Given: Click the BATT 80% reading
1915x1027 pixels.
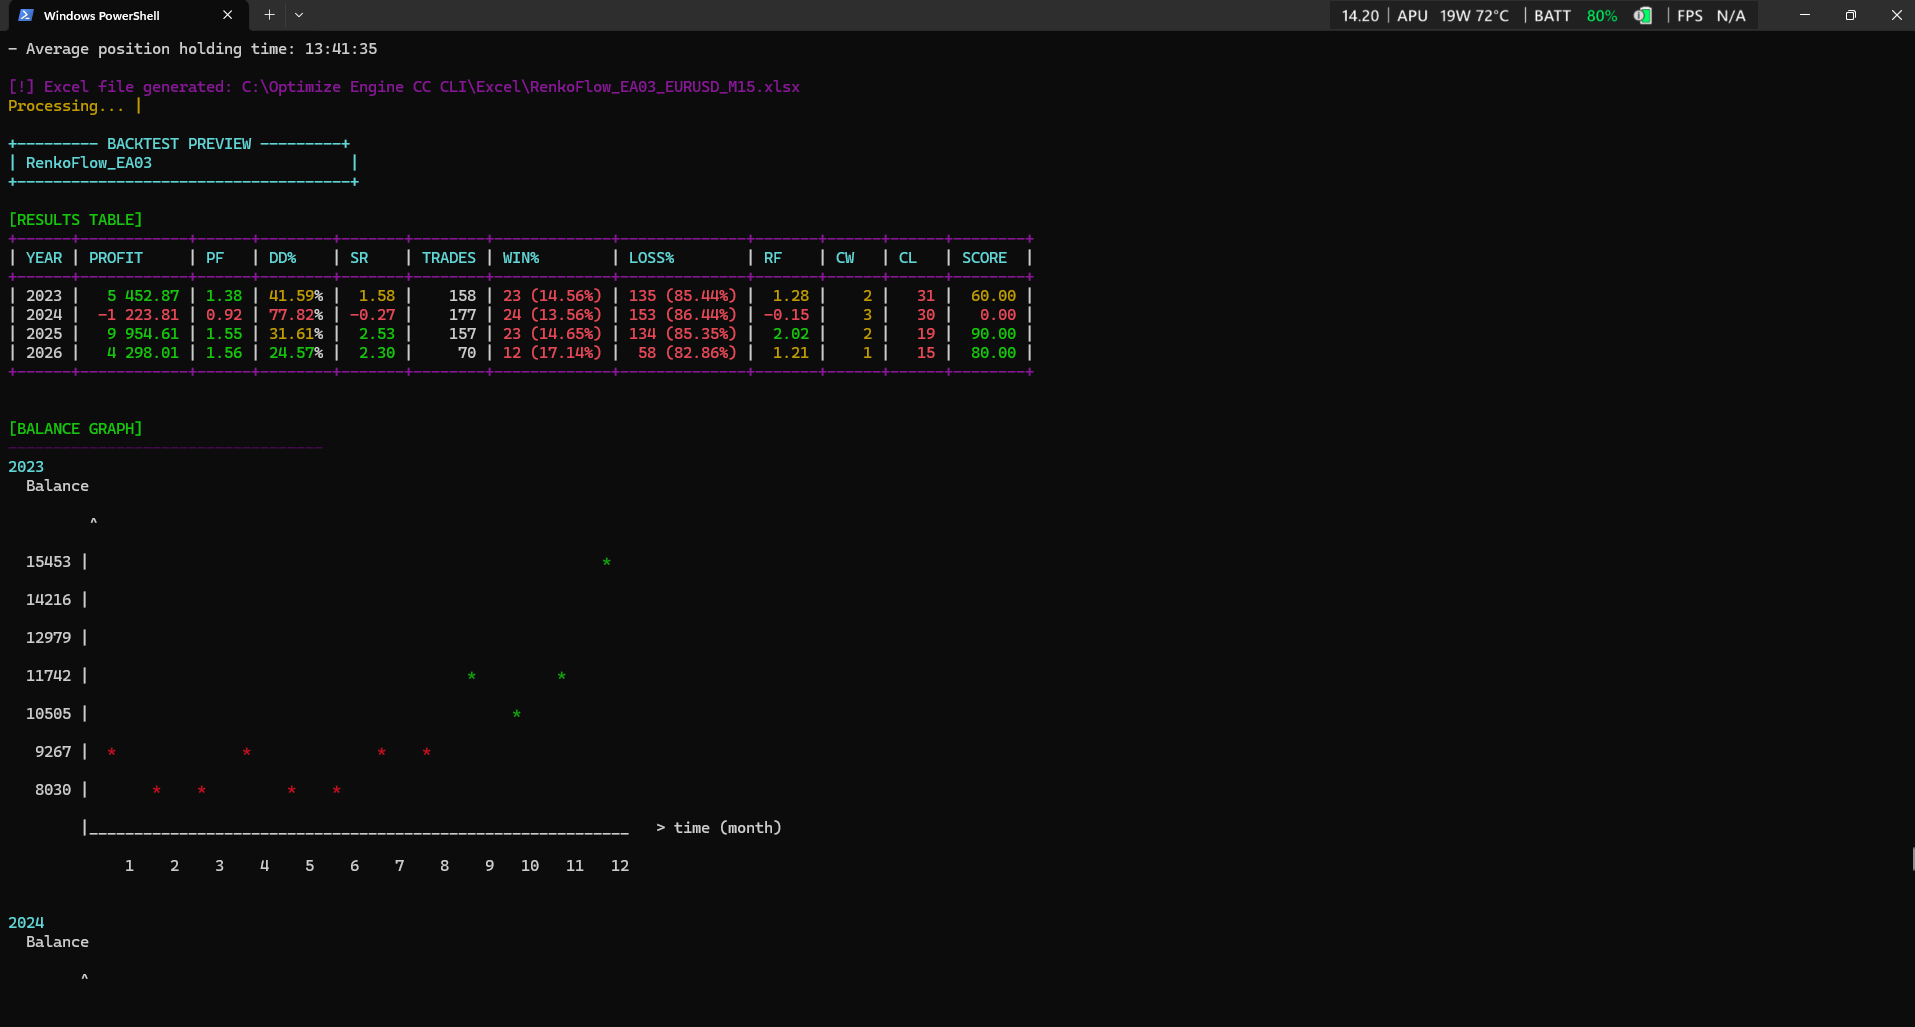Looking at the screenshot, I should pos(1575,15).
